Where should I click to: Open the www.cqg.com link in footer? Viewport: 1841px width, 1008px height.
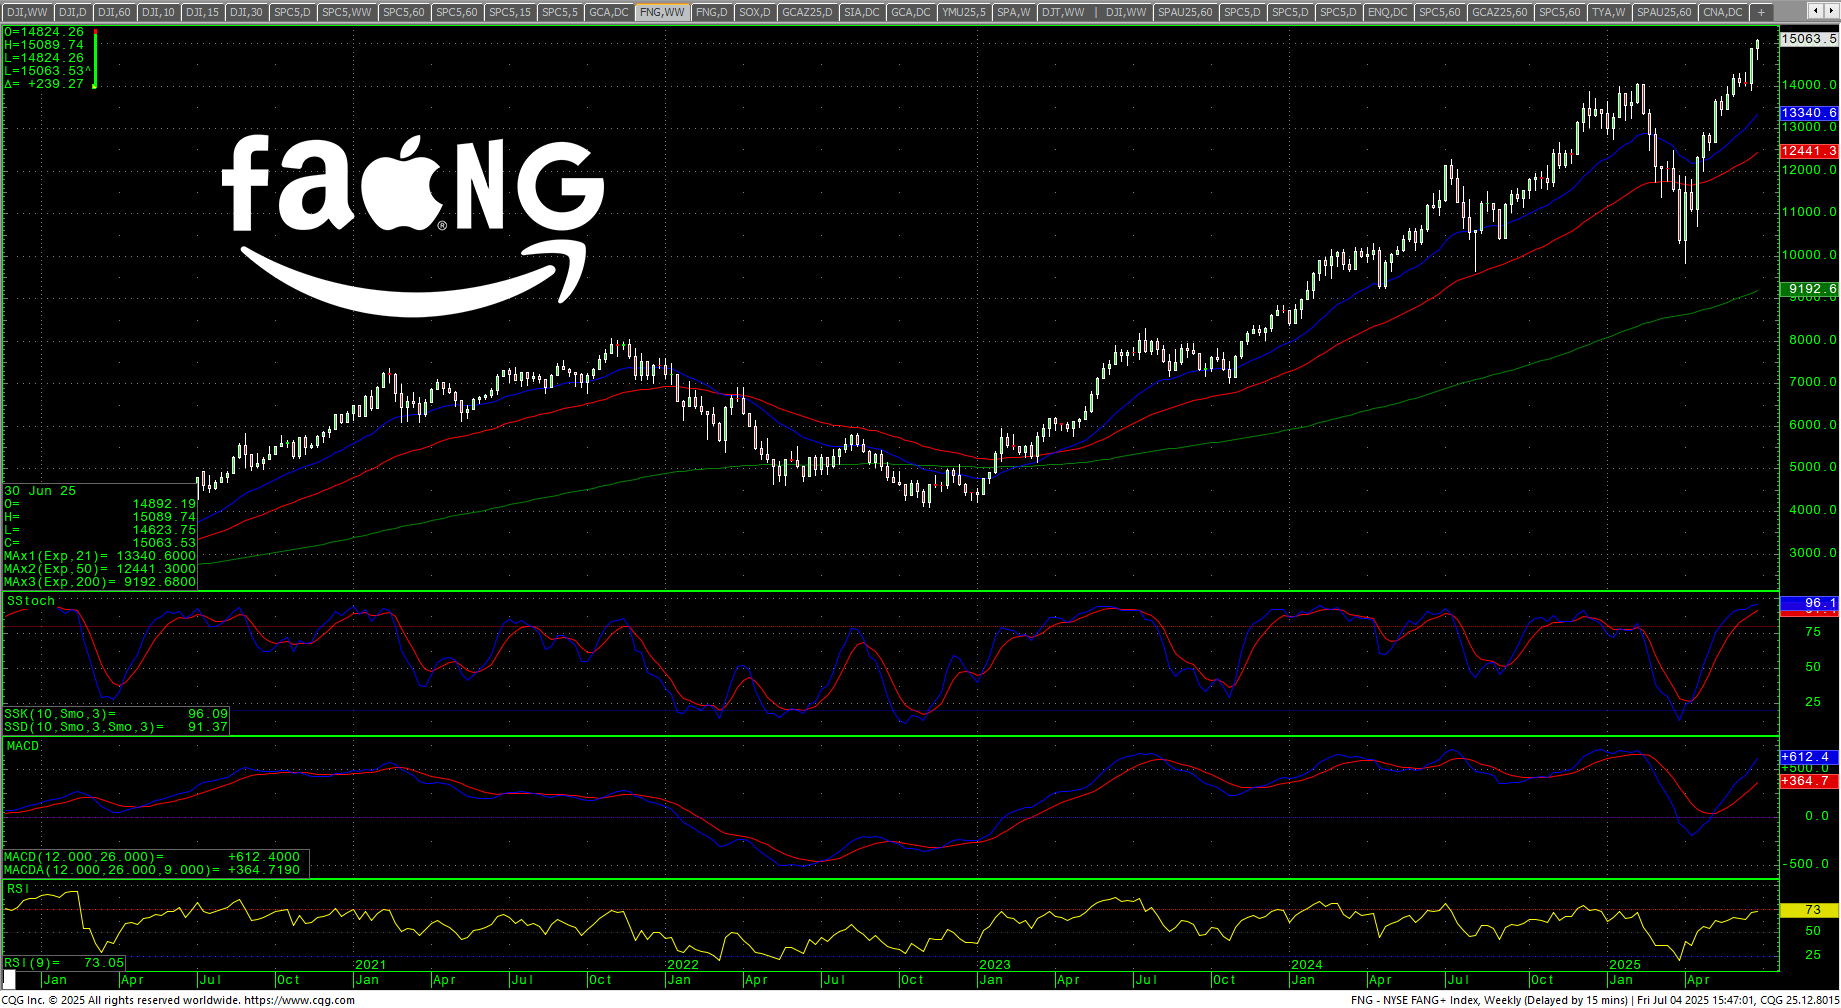coord(299,1000)
